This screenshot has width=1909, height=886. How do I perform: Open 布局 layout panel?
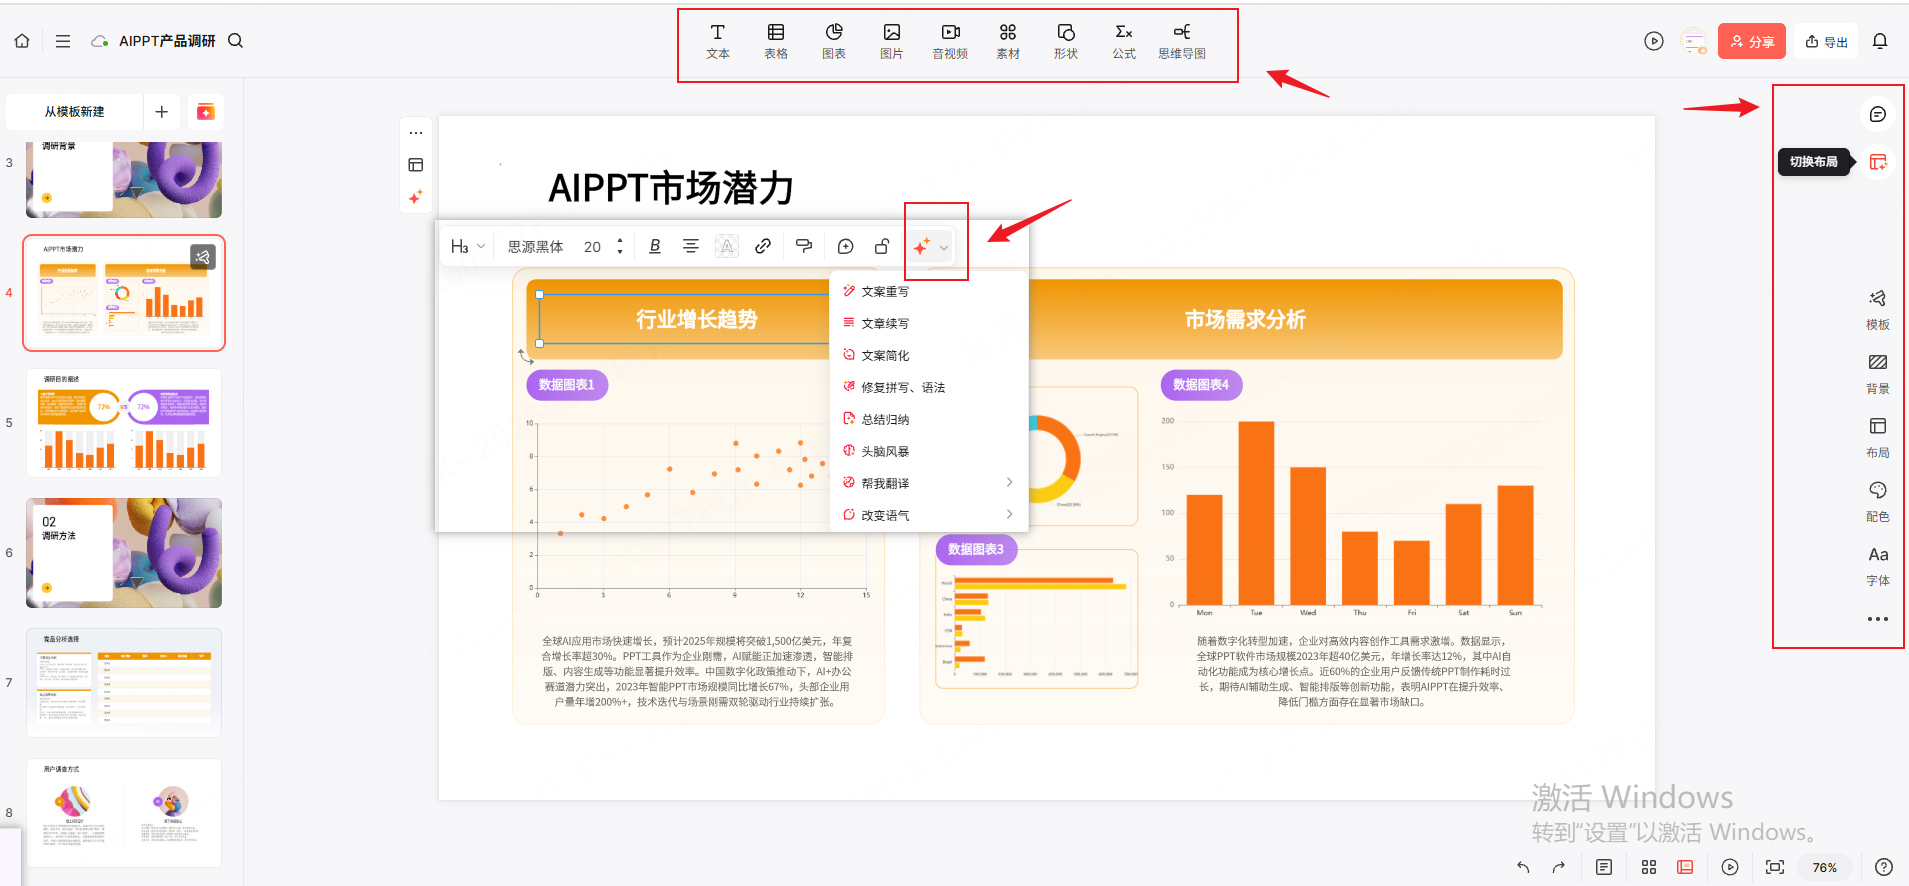(x=1878, y=438)
